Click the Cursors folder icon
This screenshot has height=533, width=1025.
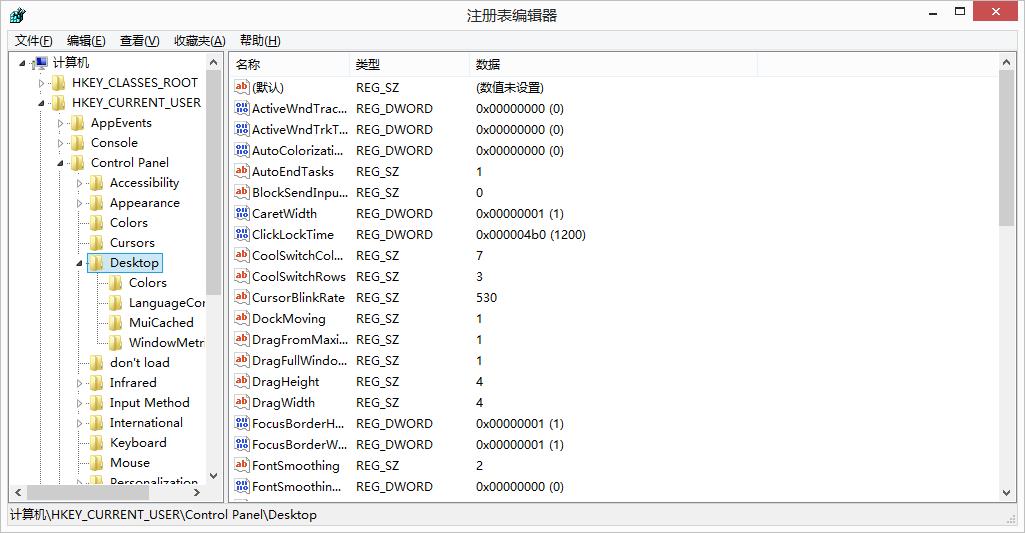pos(97,243)
